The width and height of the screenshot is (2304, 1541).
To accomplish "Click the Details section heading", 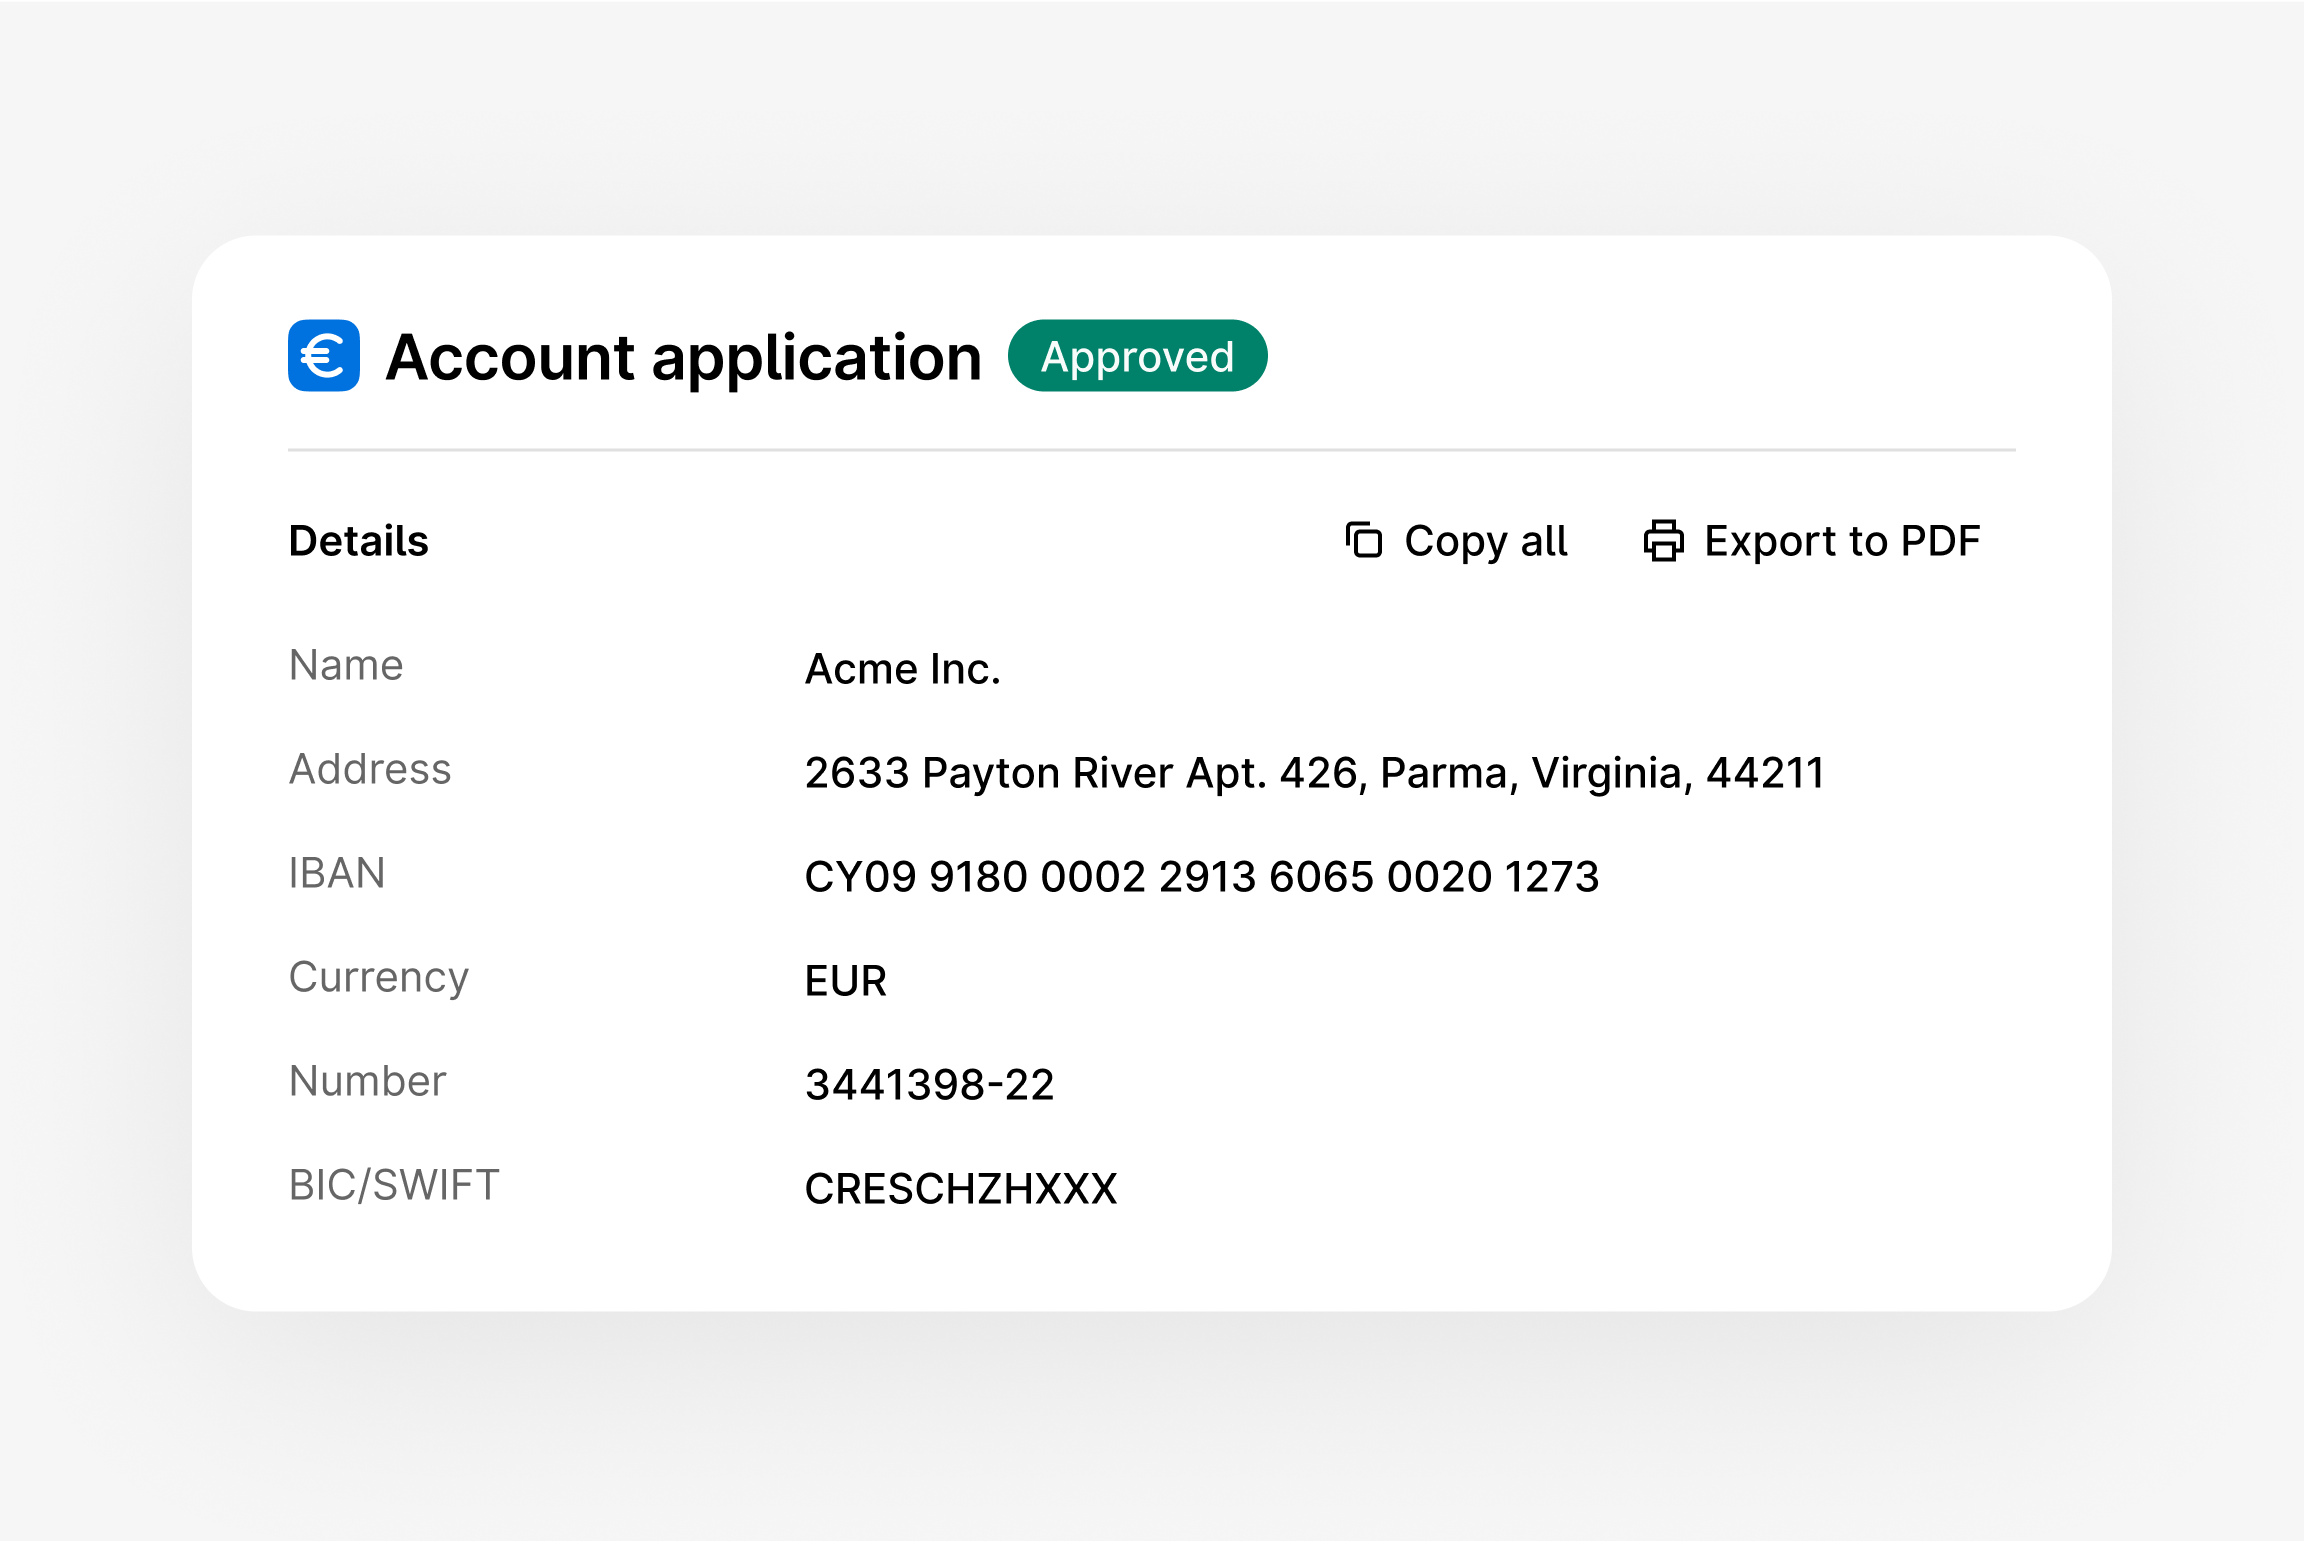I will (x=358, y=540).
